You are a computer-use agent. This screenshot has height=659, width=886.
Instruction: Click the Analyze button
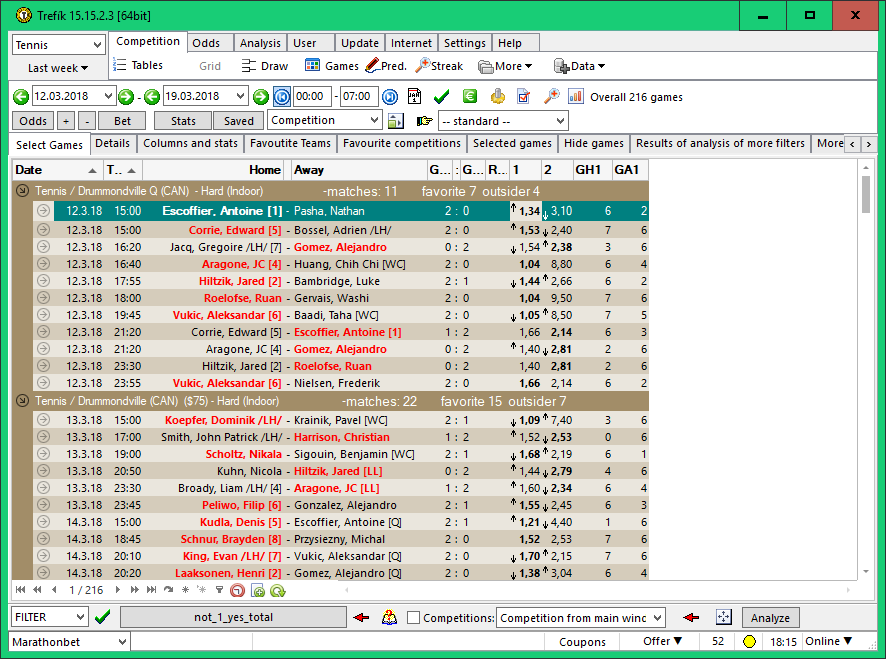[770, 618]
